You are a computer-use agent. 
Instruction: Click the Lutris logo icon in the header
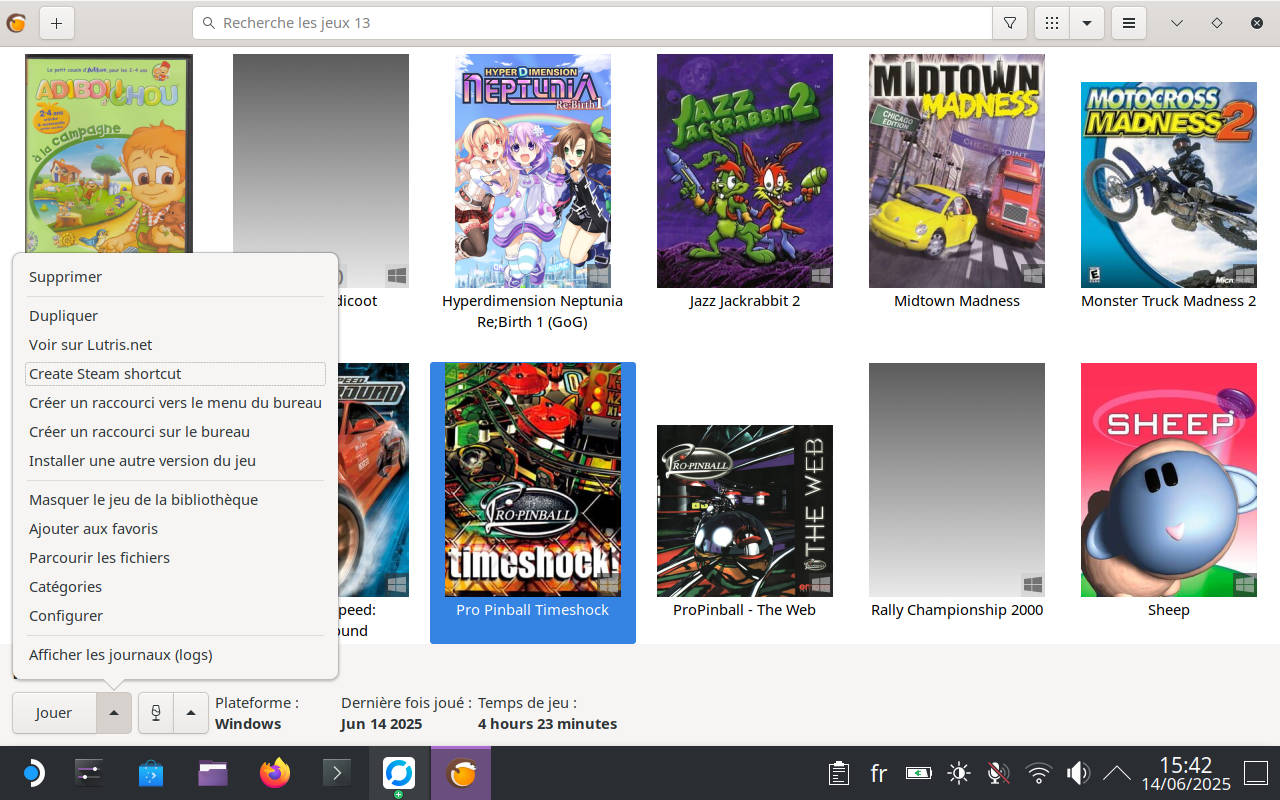[x=15, y=22]
